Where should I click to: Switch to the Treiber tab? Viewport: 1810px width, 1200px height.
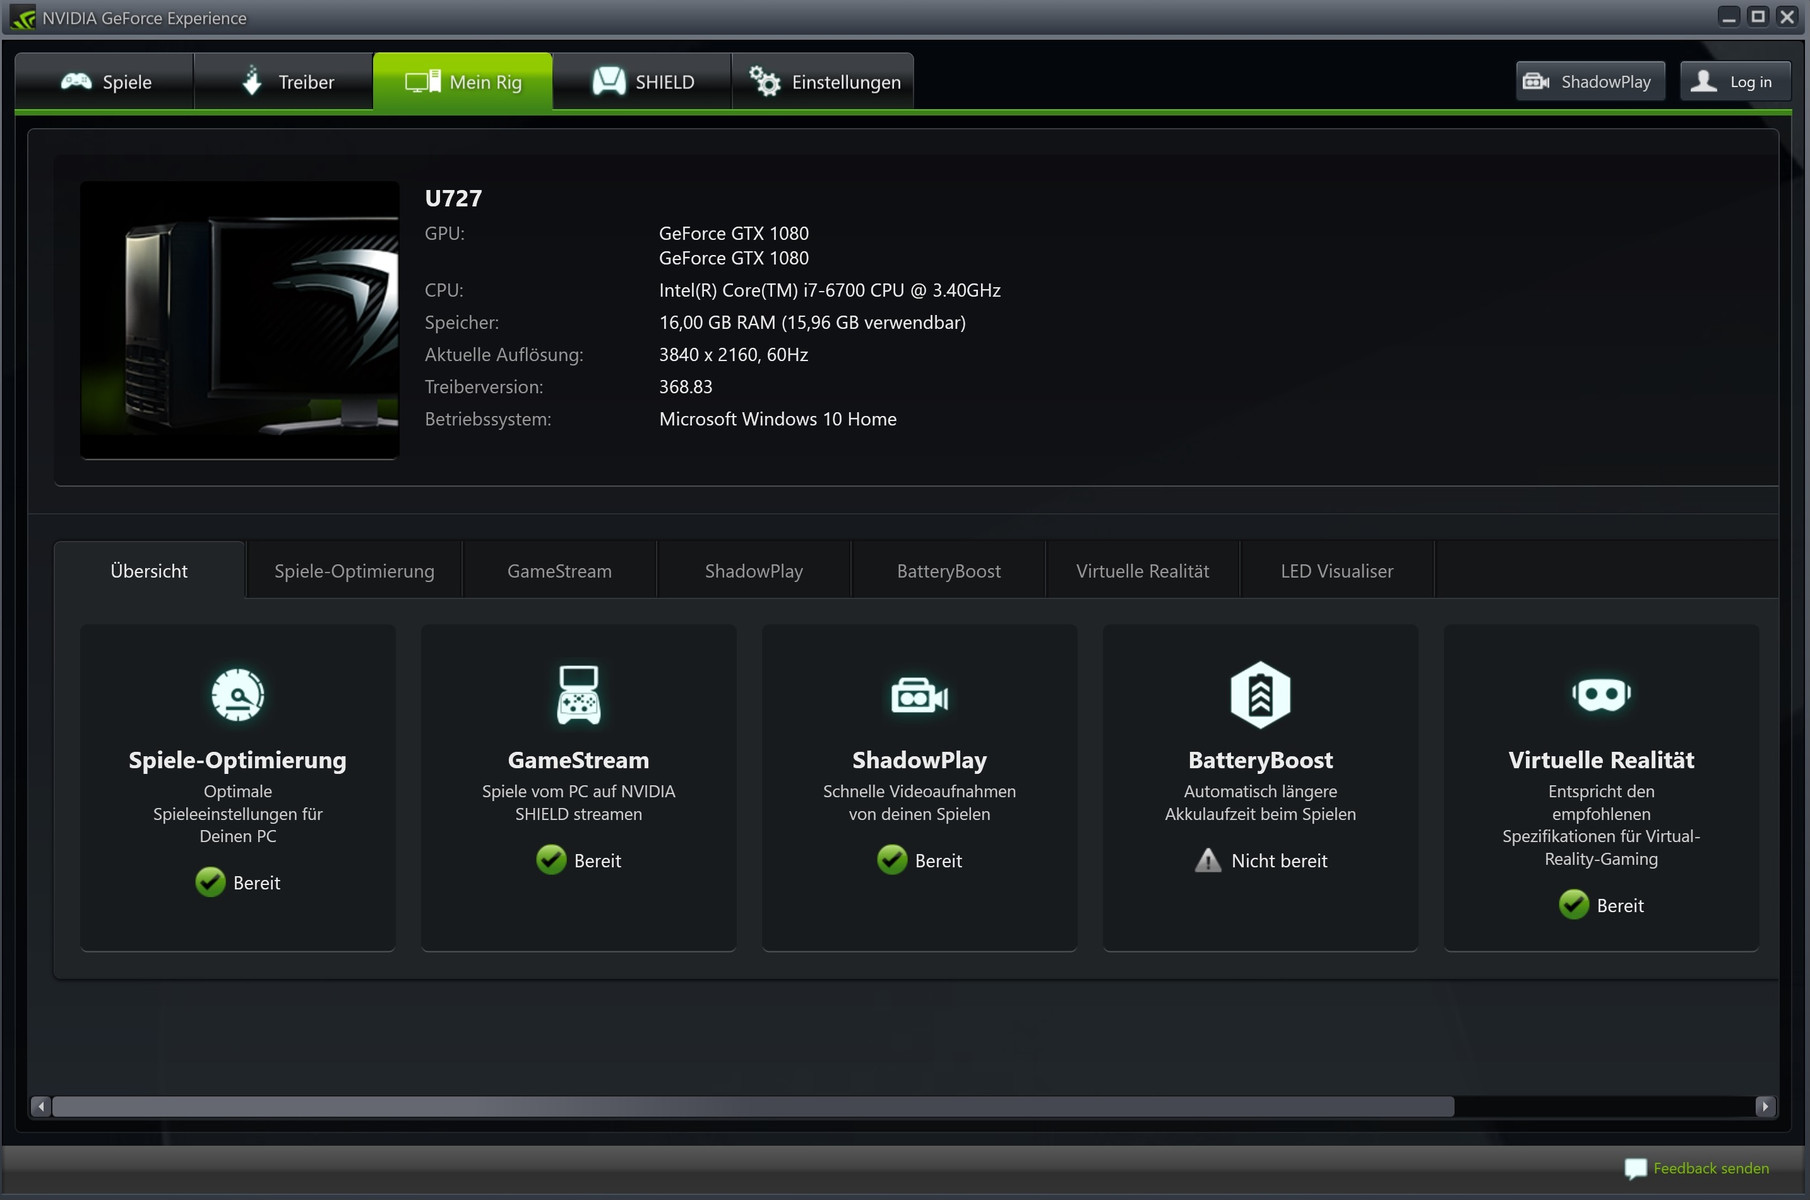[283, 82]
